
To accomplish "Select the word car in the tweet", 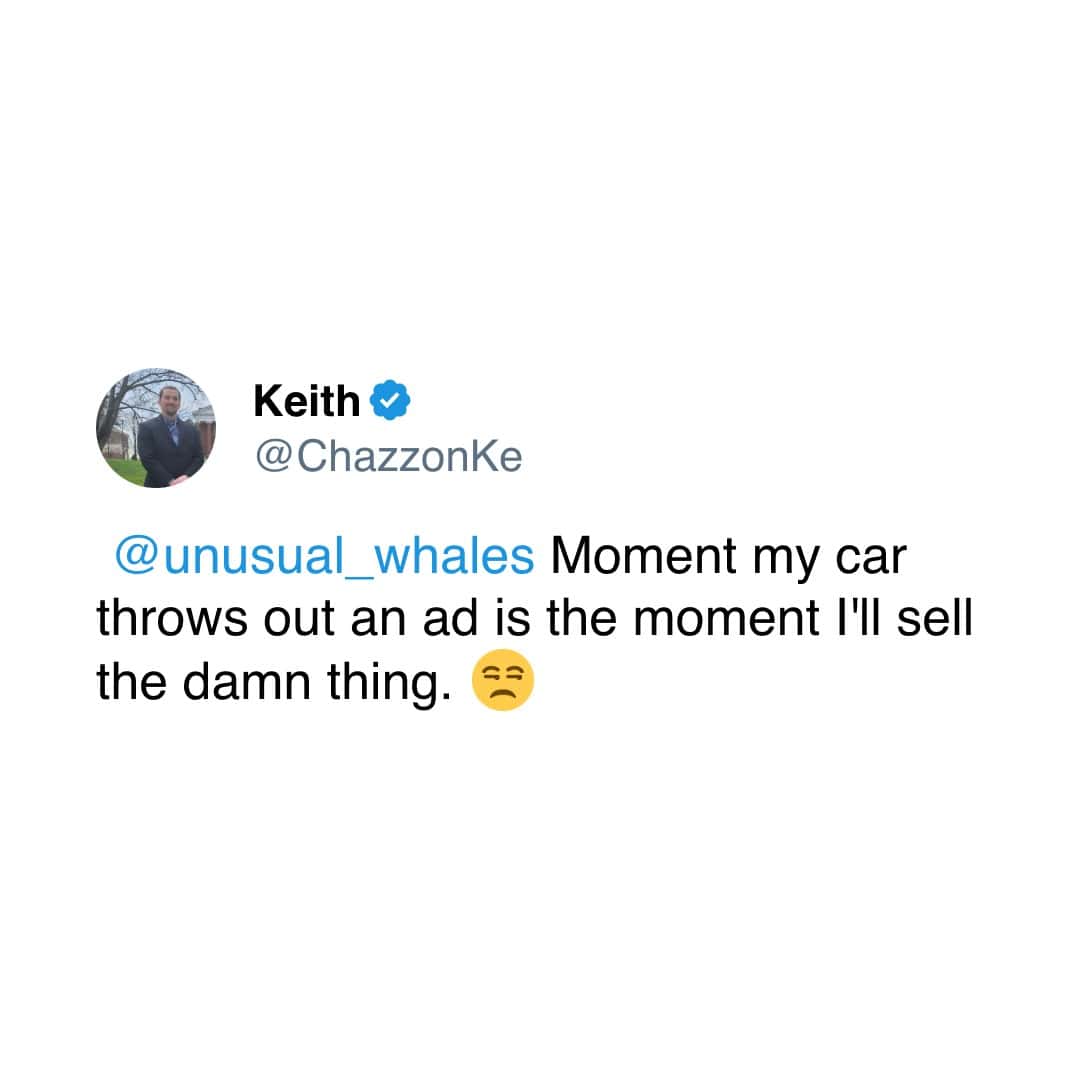I will pyautogui.click(x=871, y=558).
